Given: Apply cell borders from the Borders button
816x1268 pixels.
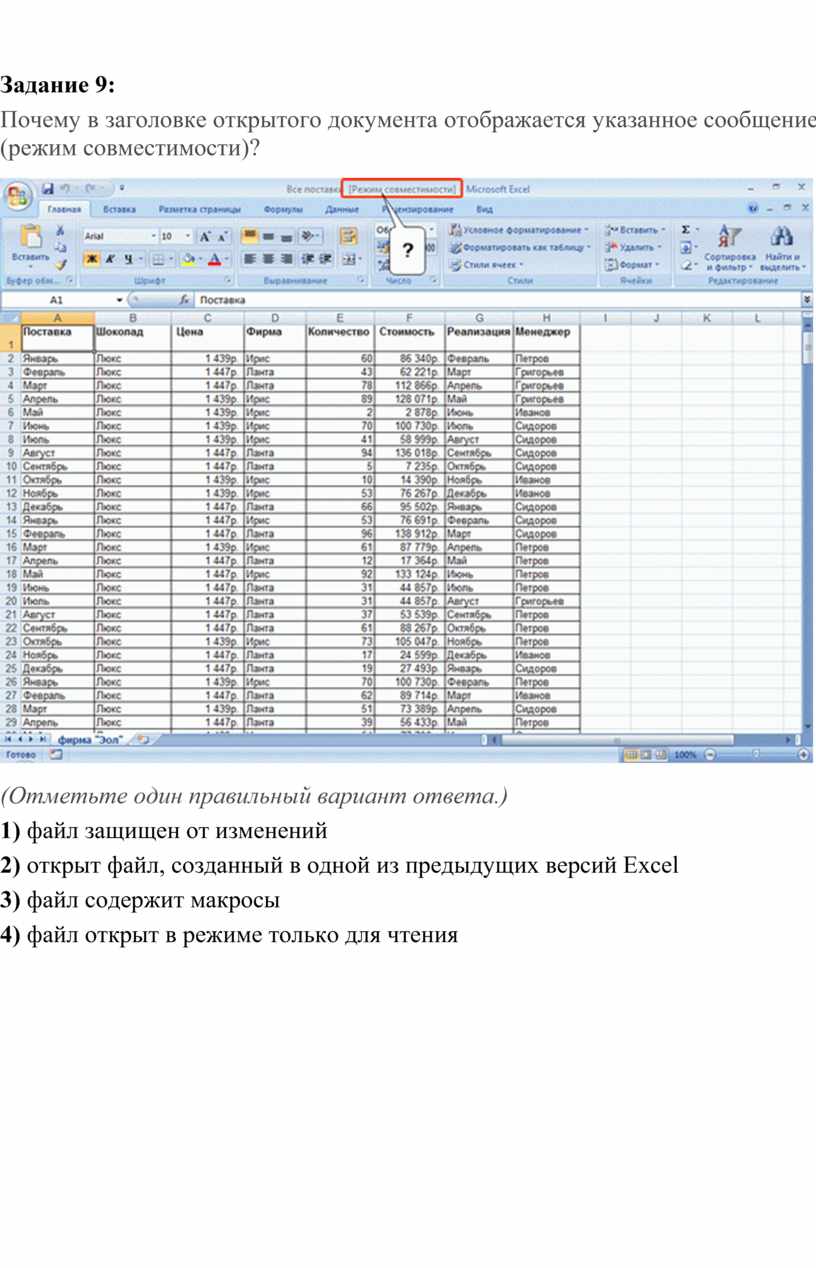Looking at the screenshot, I should coord(158,259).
